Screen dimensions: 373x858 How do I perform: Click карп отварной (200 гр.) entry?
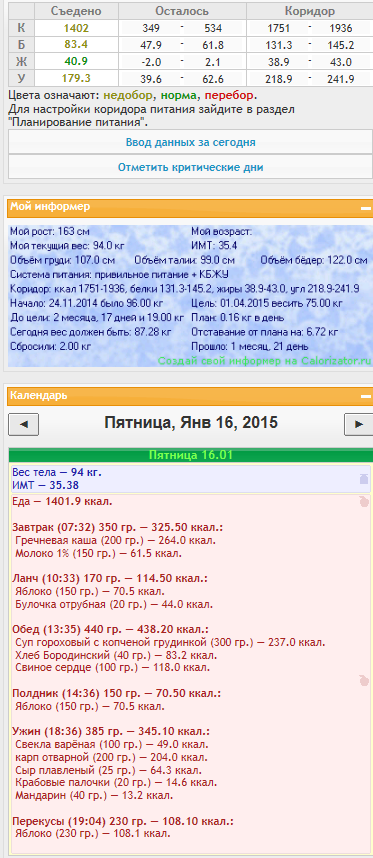coord(111,757)
